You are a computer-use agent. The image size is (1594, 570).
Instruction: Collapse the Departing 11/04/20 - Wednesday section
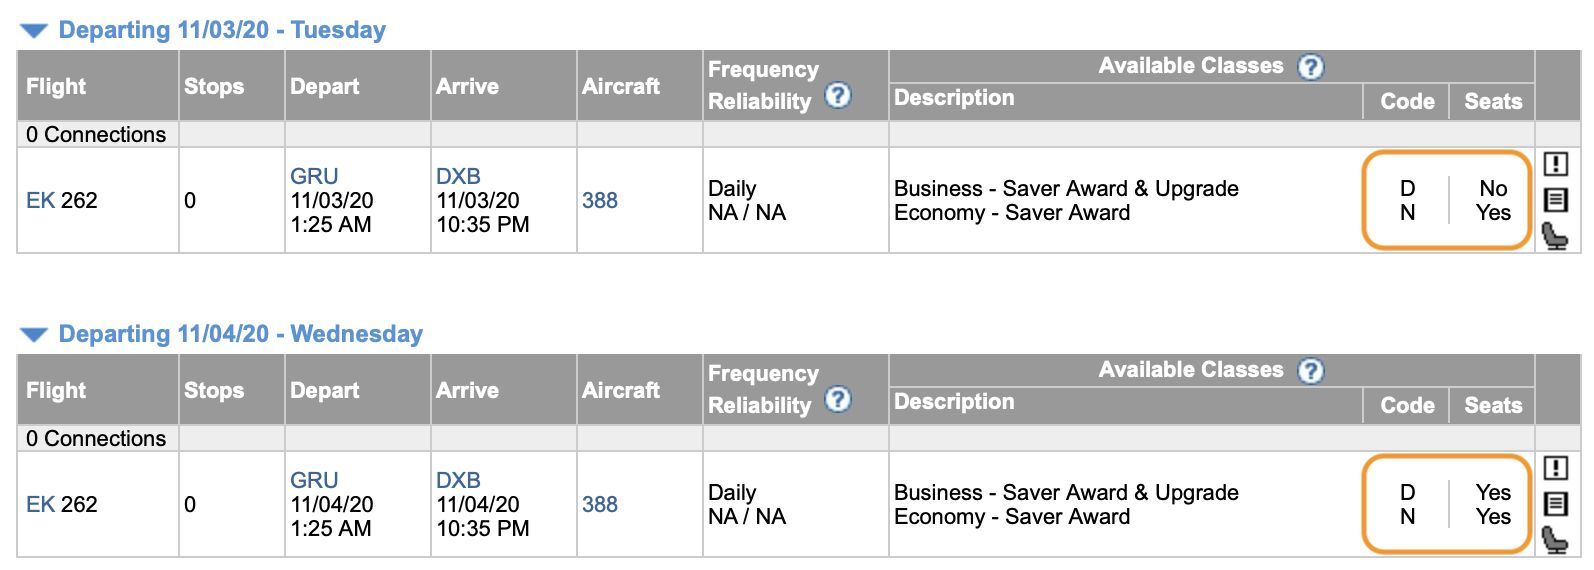pyautogui.click(x=34, y=335)
